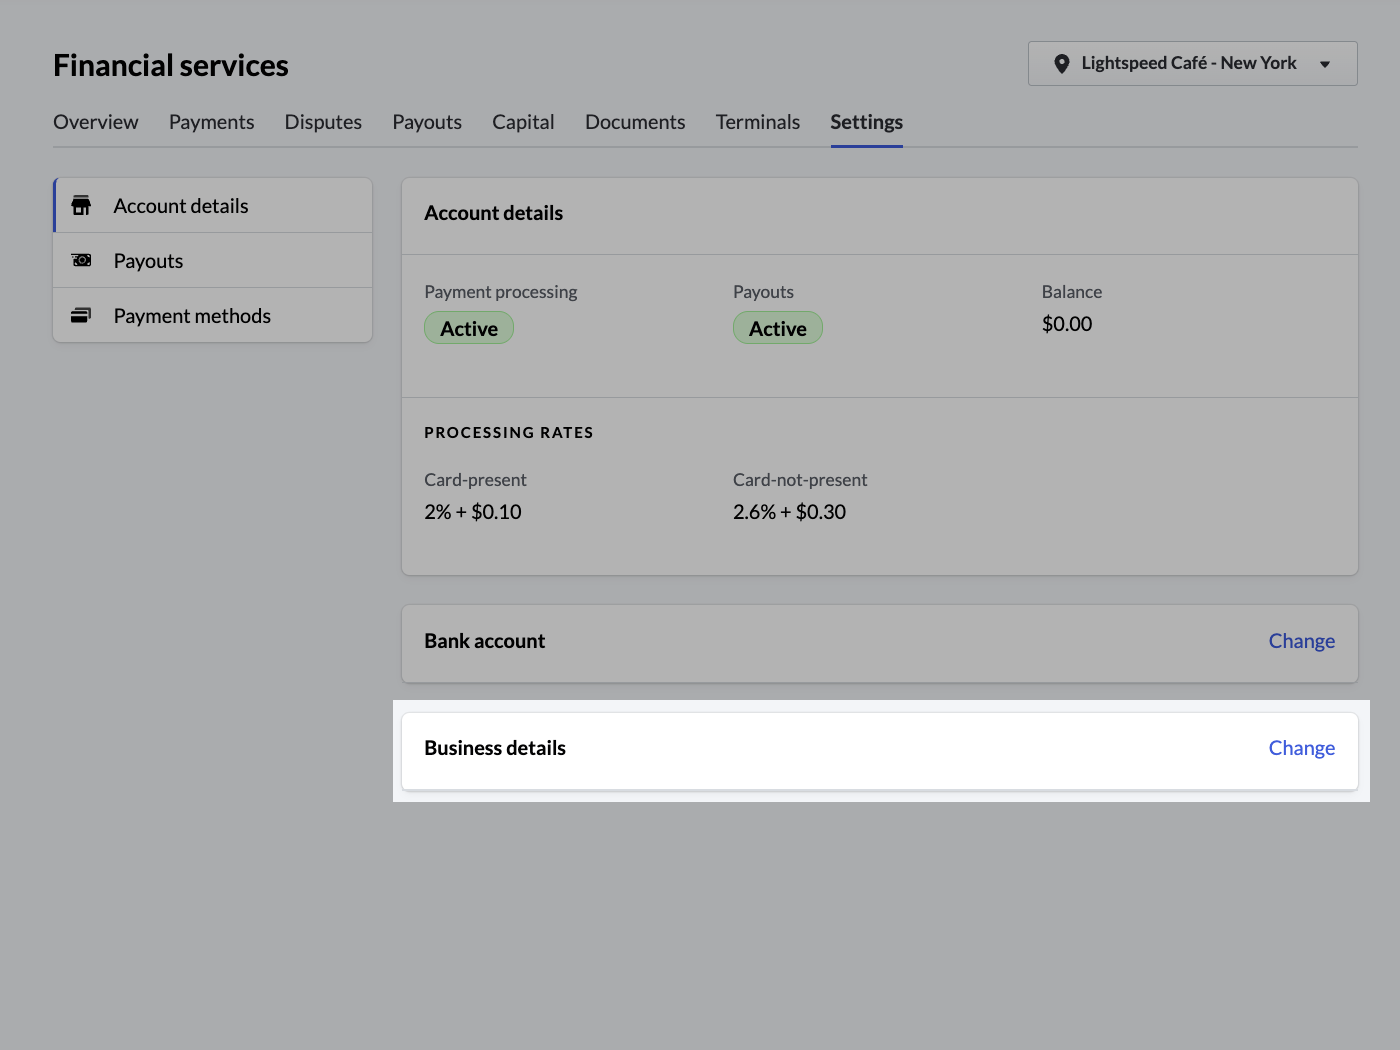Open the Lightspeed Café - New York store dropdown

[1190, 63]
